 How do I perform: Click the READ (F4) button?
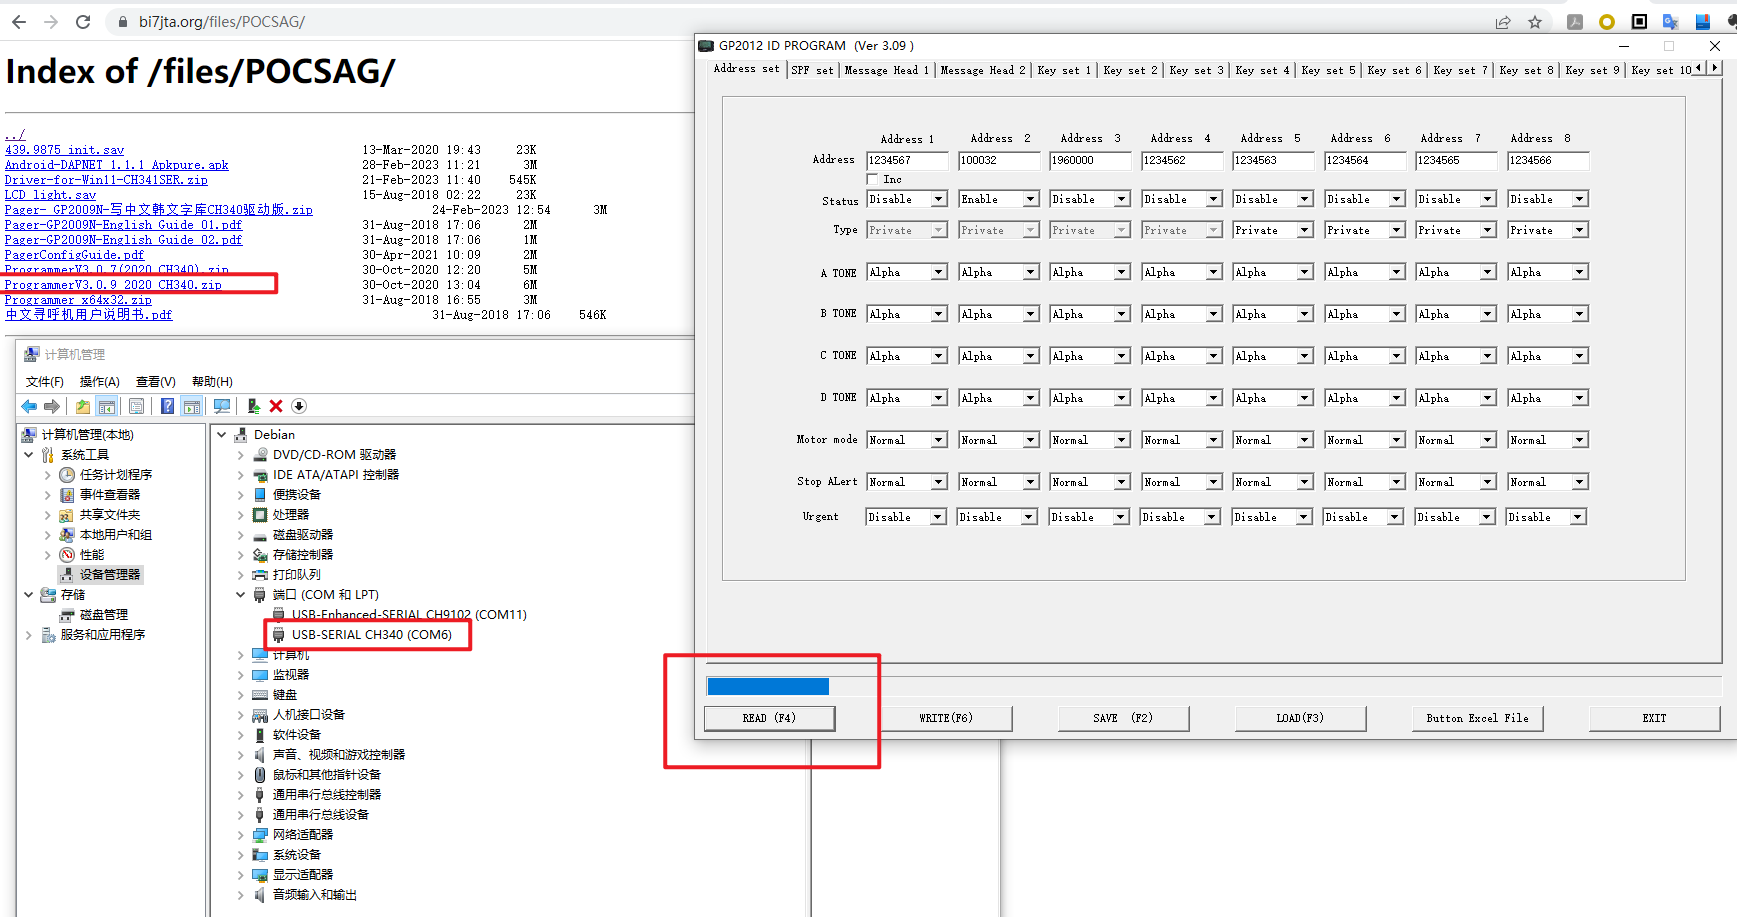(x=769, y=718)
